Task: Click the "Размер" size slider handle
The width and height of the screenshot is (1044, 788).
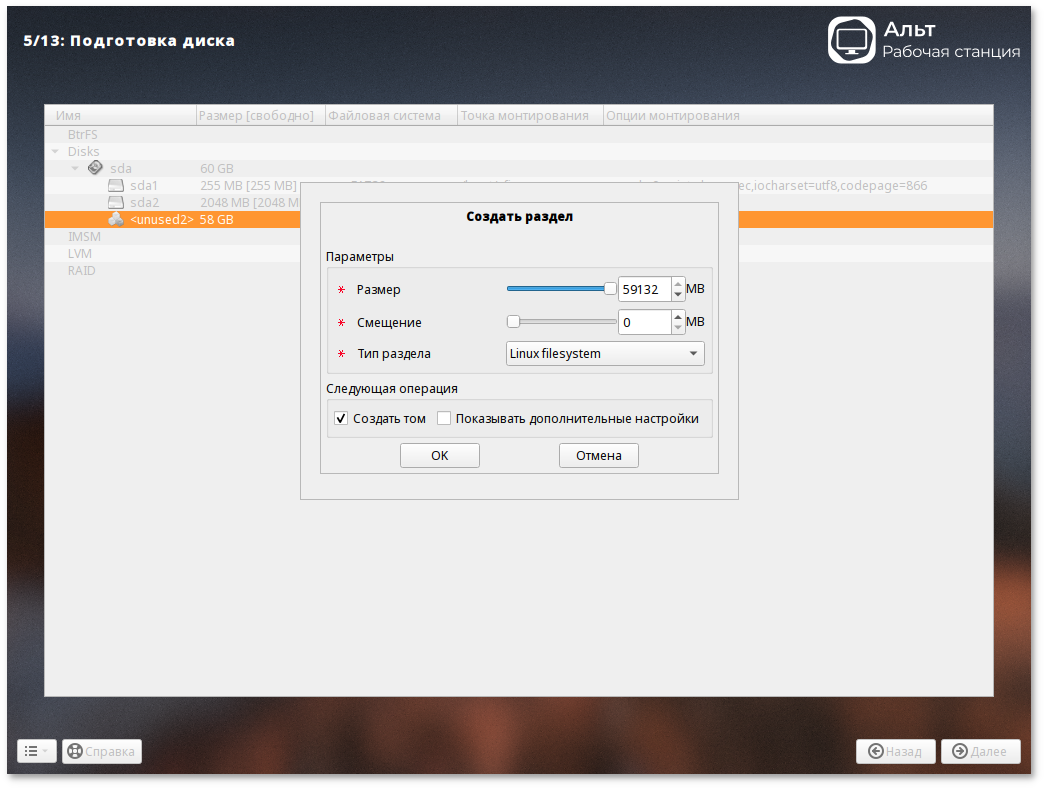Action: click(610, 289)
